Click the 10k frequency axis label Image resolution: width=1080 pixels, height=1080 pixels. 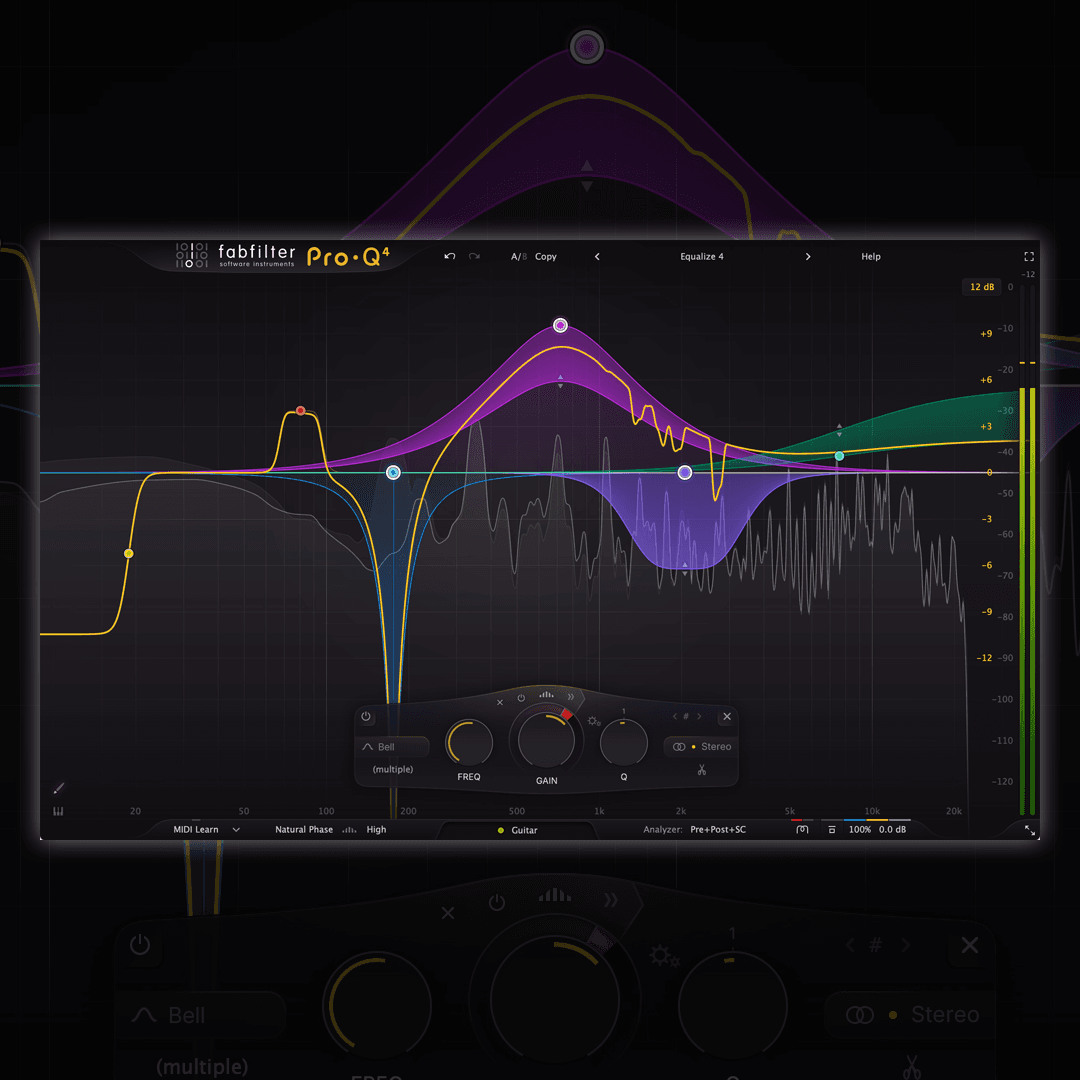click(872, 811)
